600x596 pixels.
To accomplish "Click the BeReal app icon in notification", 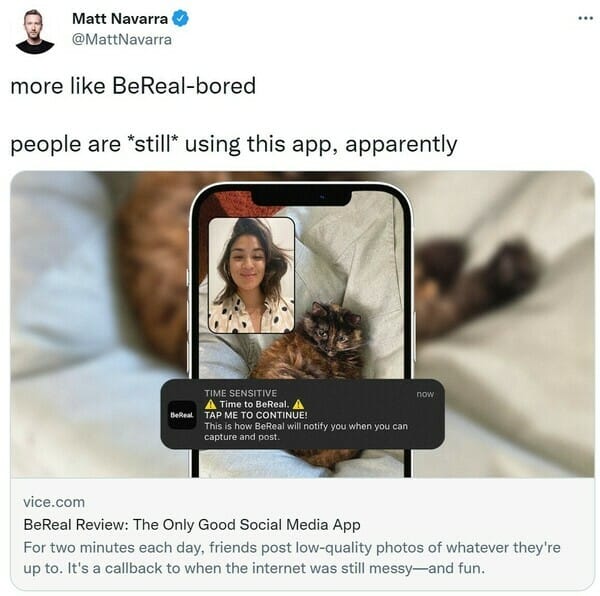I will tap(182, 415).
